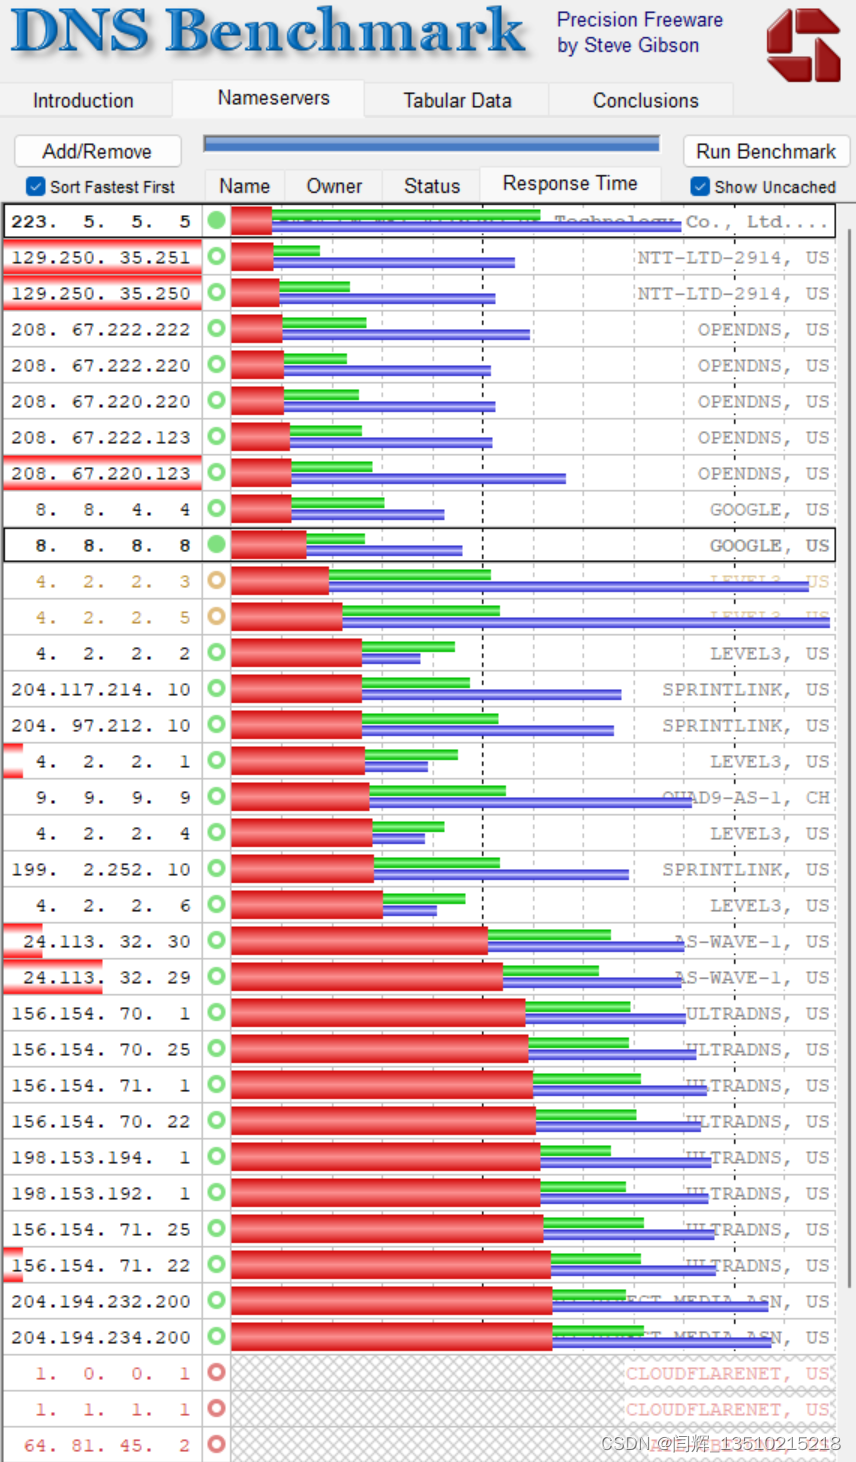Toggle Sort Fastest First checkbox
Screen dimensions: 856x1462
[x=36, y=187]
